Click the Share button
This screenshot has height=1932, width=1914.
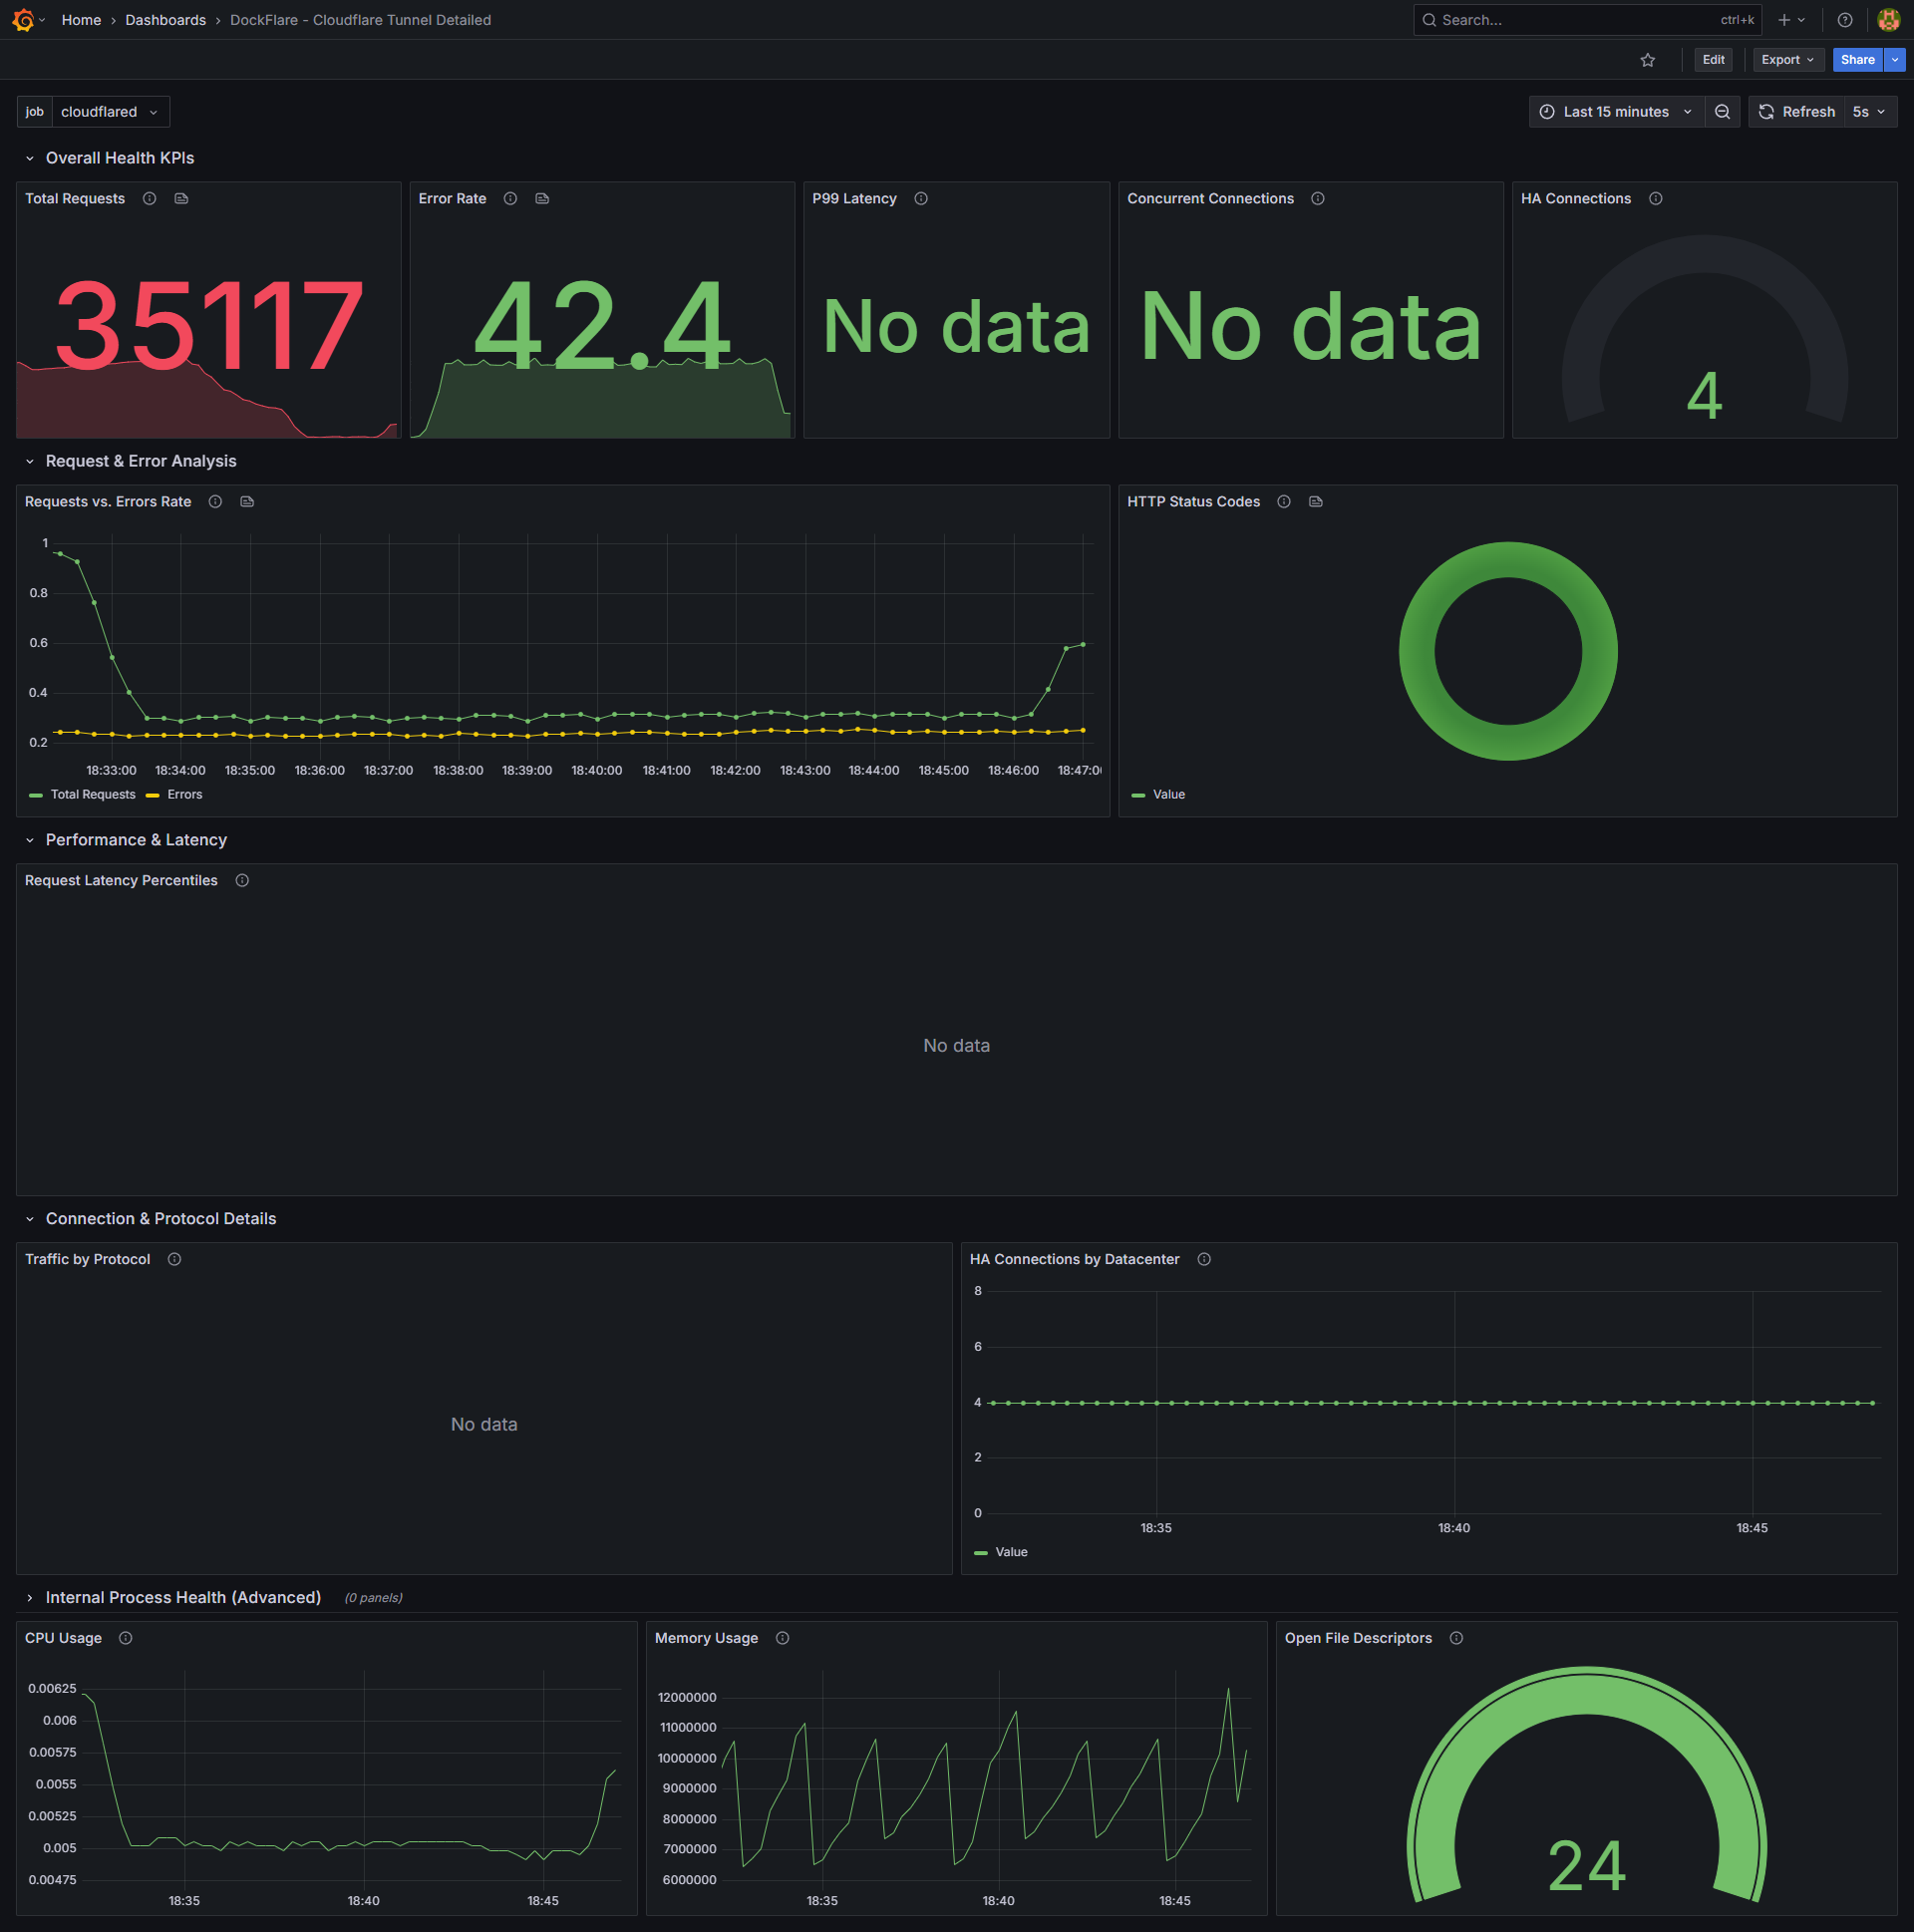[1857, 60]
